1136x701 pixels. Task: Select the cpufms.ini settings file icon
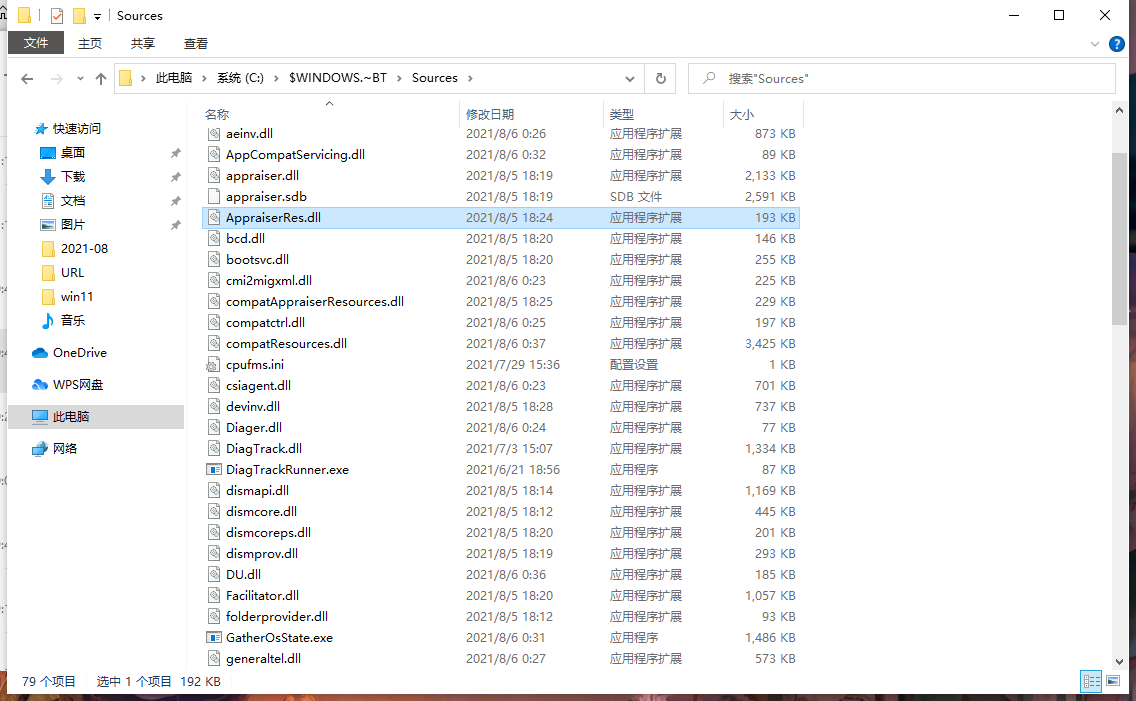(213, 365)
